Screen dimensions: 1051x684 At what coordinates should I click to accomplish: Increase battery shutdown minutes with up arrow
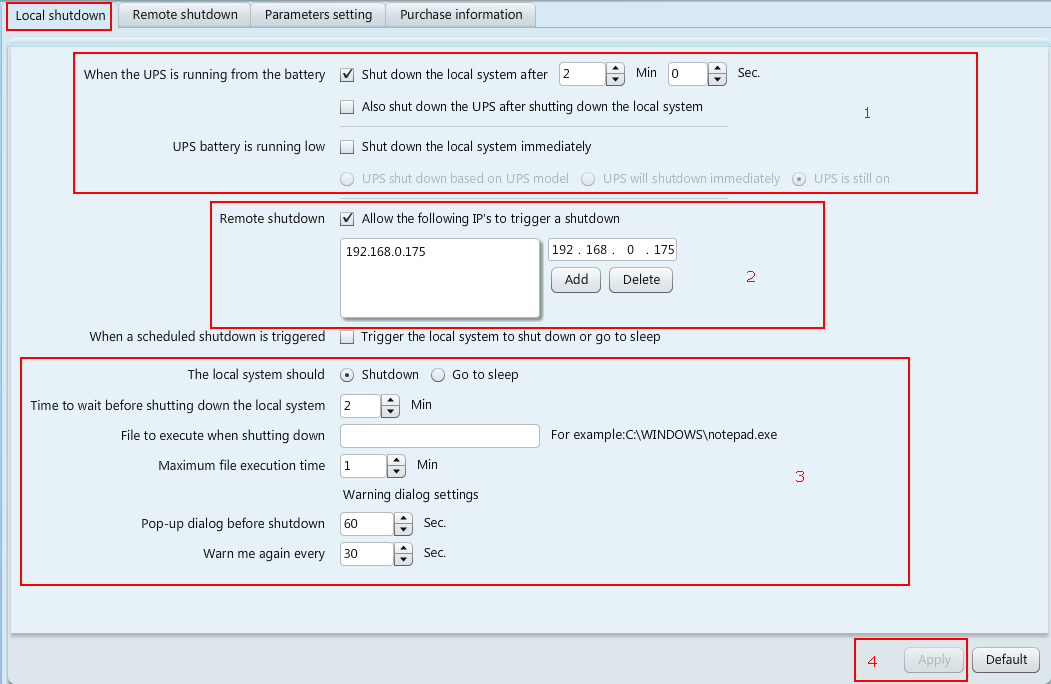click(x=615, y=69)
